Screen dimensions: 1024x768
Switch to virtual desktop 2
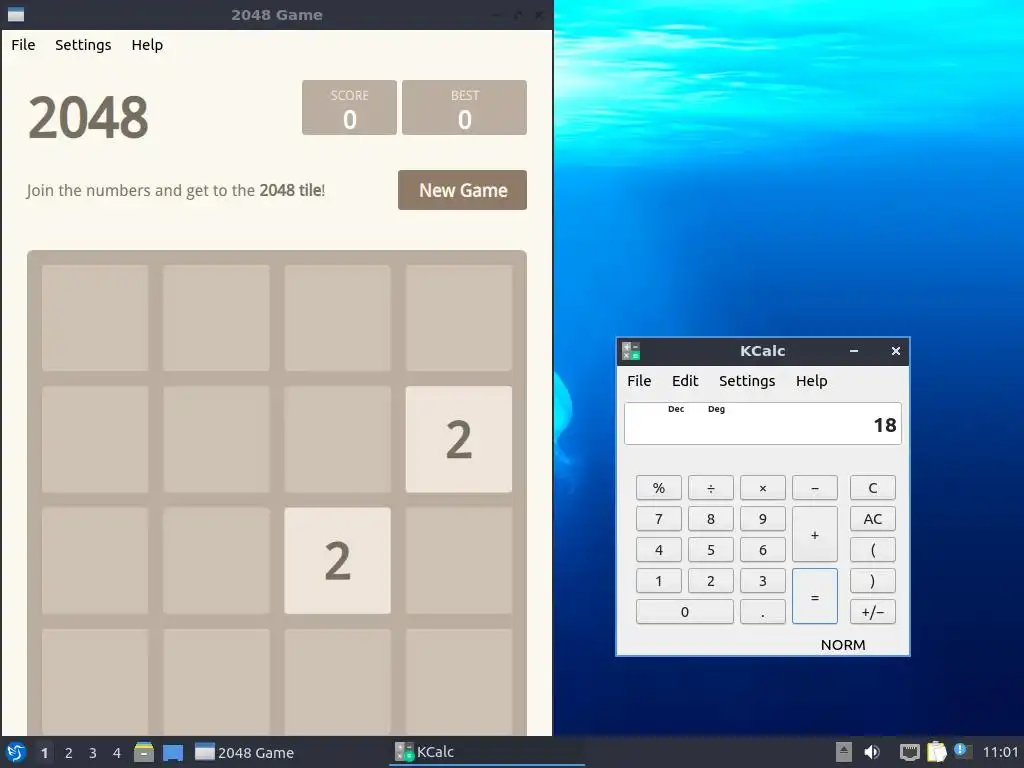[x=69, y=753]
